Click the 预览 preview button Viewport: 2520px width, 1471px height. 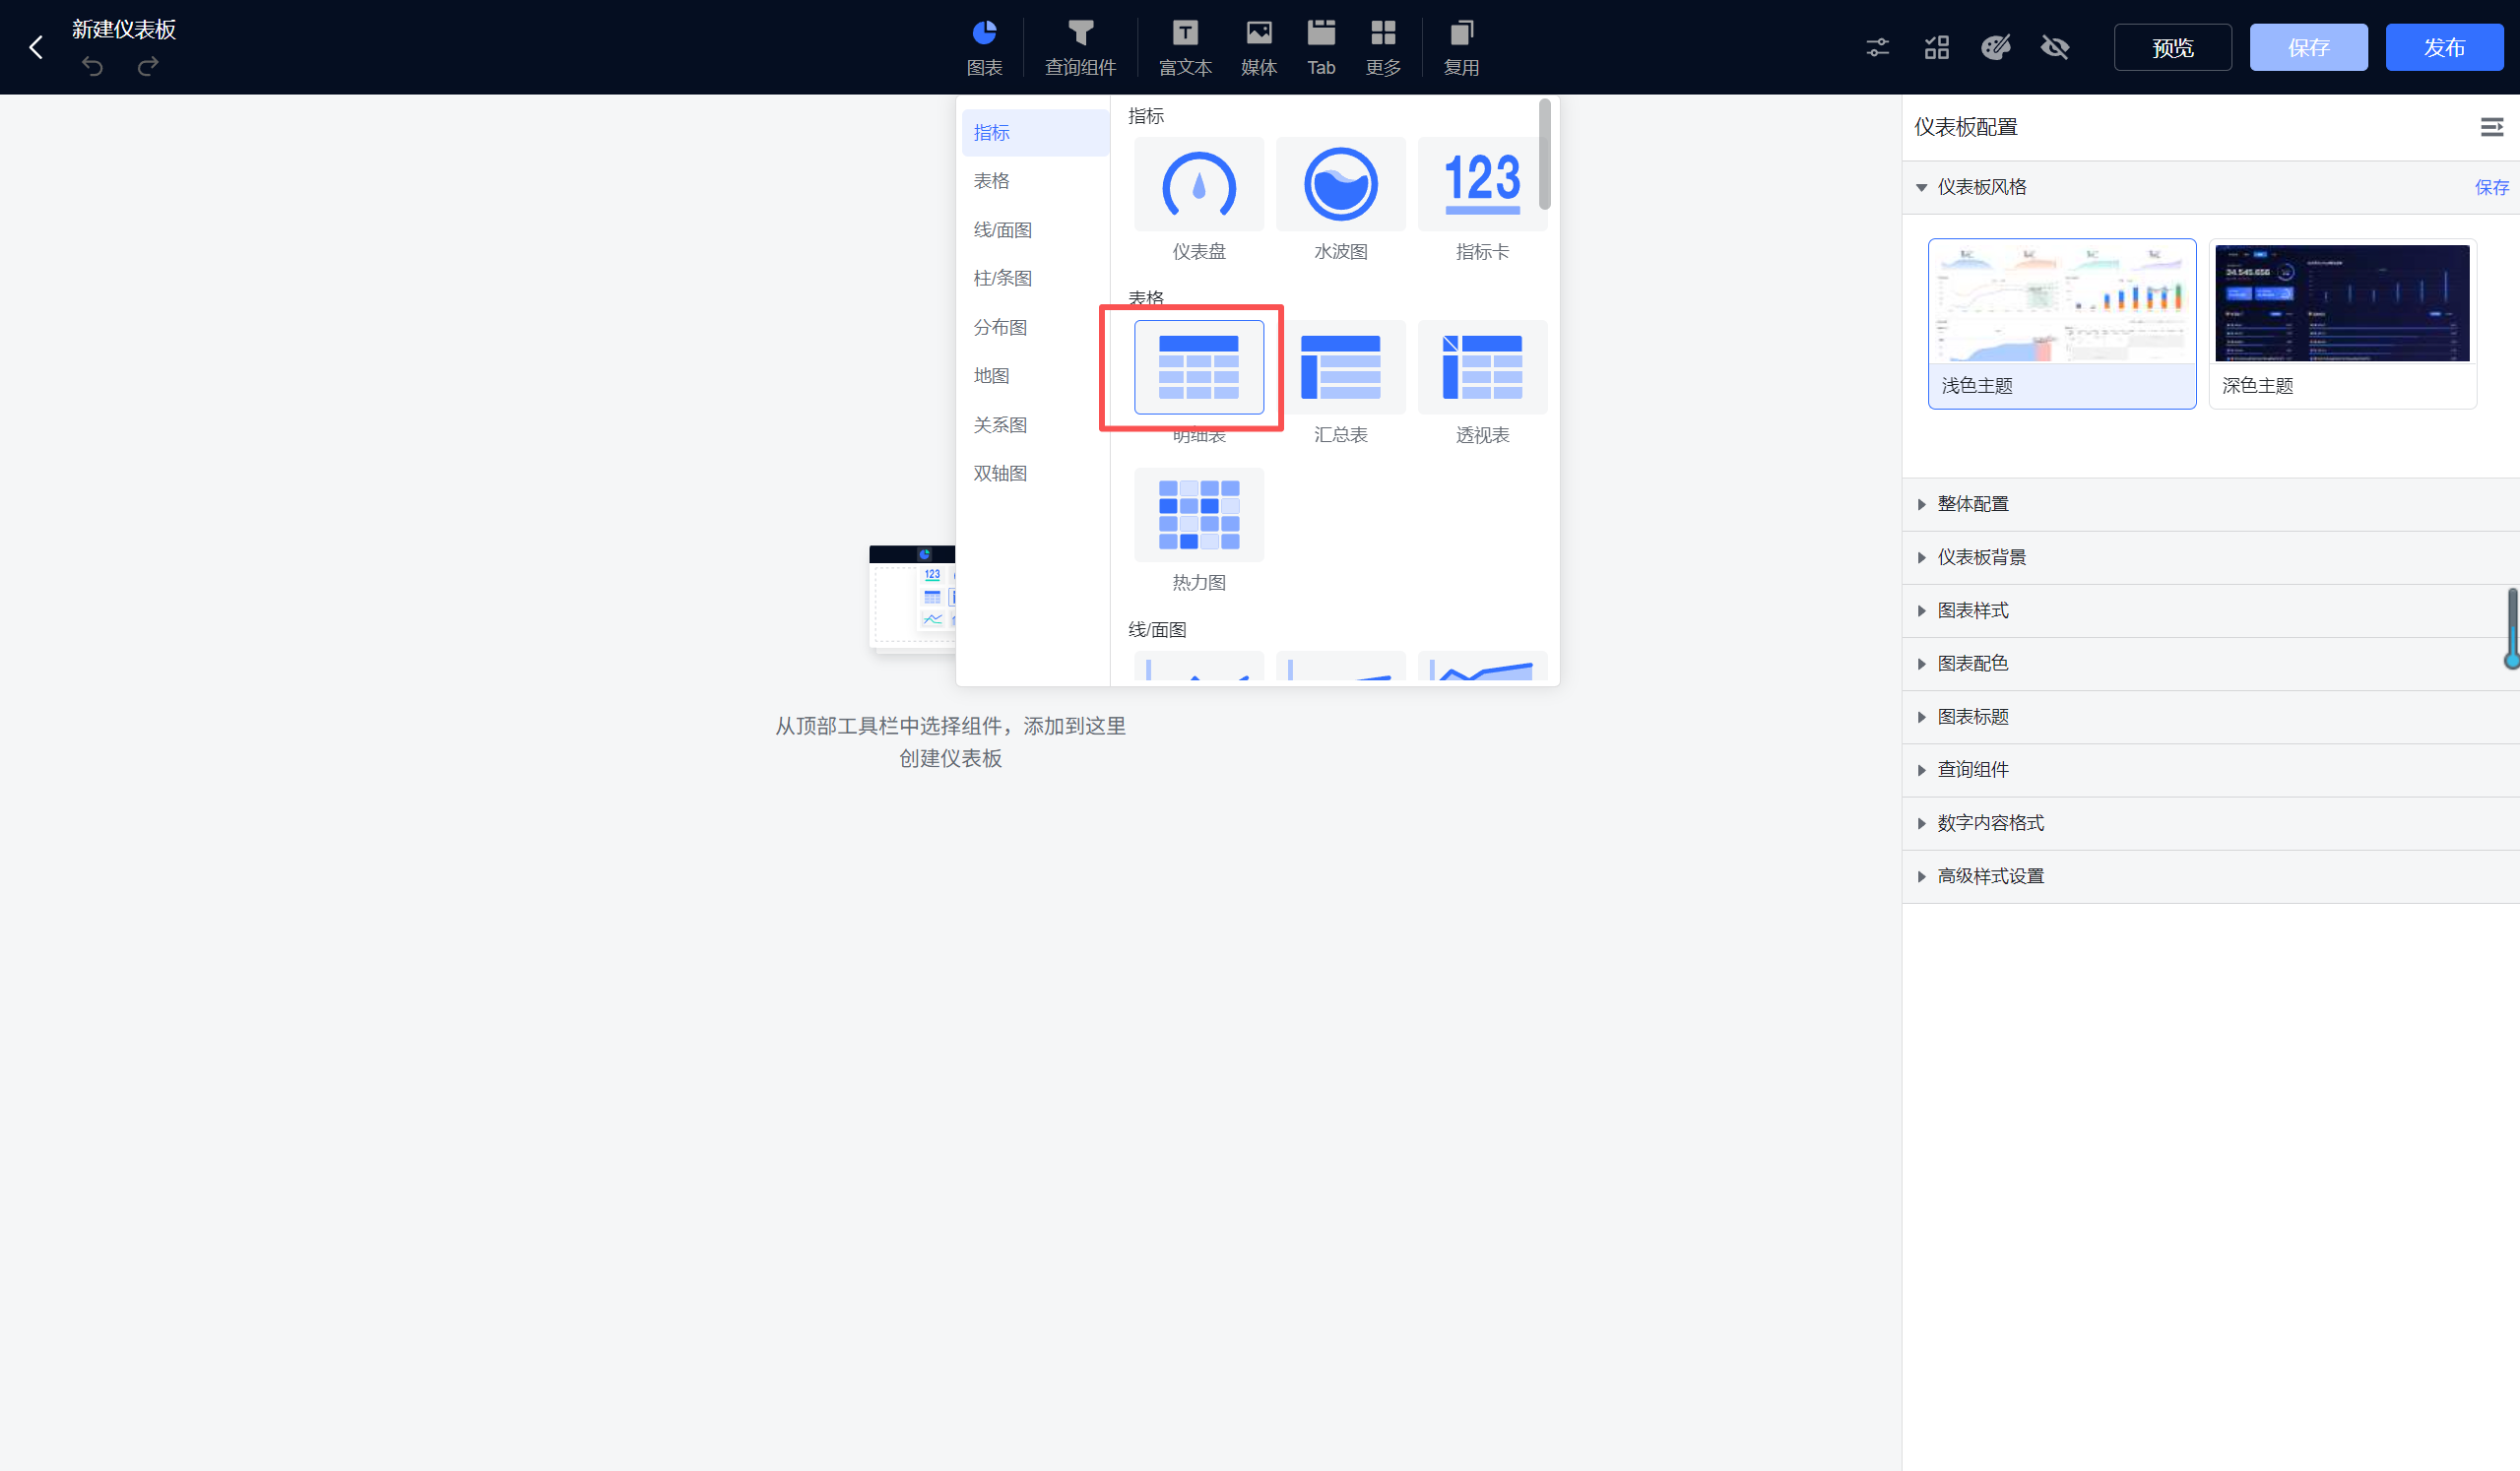tap(2172, 47)
